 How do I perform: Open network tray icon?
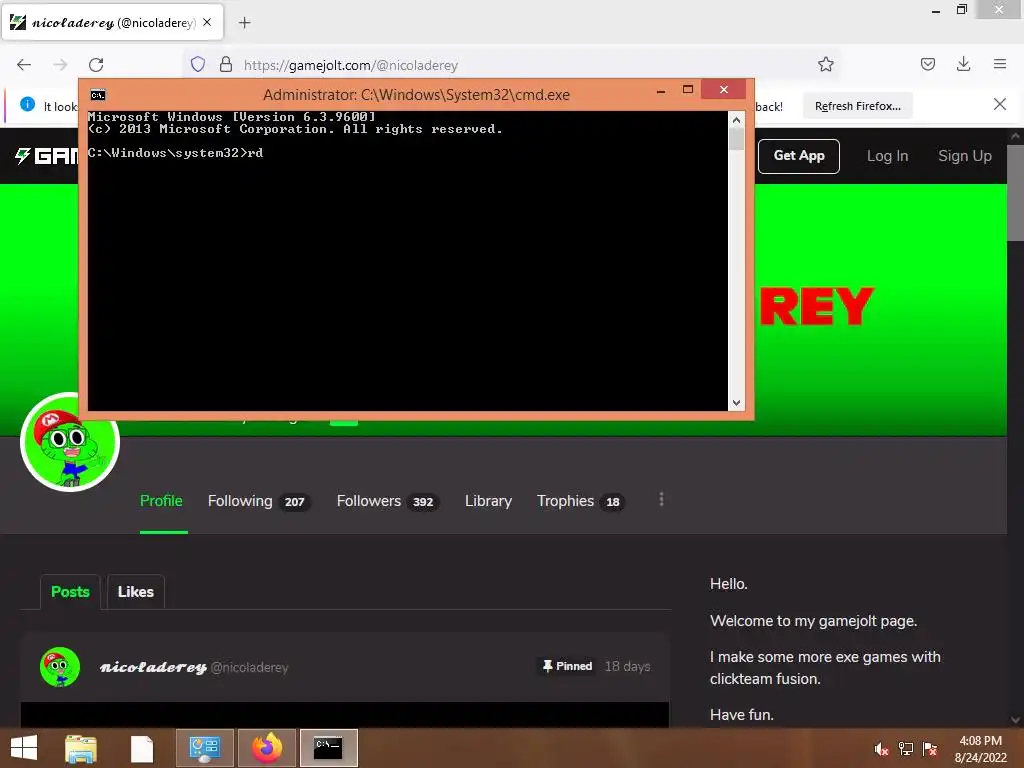point(906,749)
